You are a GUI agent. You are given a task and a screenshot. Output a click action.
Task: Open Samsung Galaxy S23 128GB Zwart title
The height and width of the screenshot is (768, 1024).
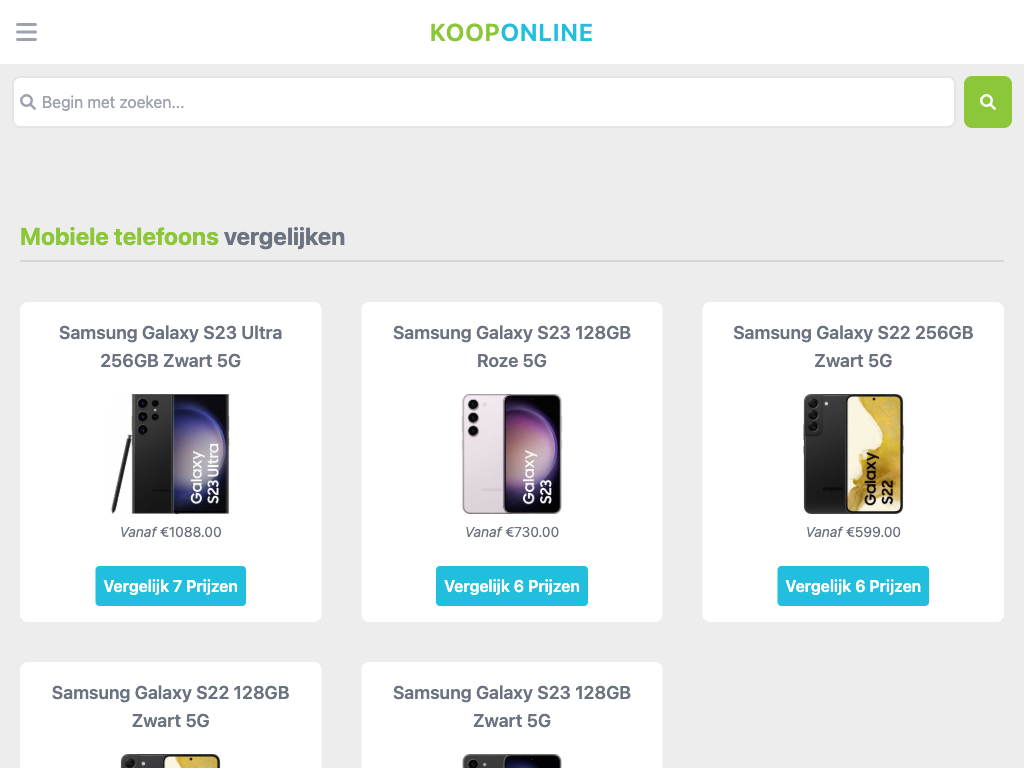click(511, 706)
